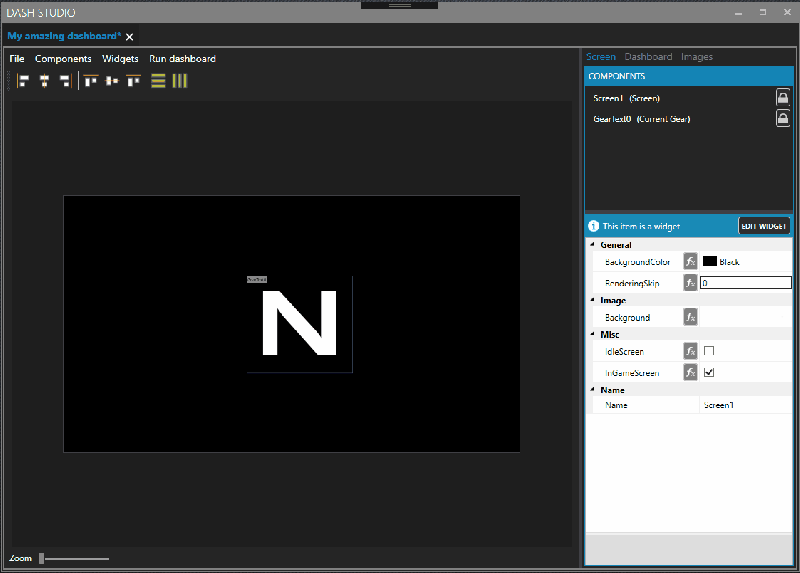The width and height of the screenshot is (800, 573).
Task: Open the File menu
Action: point(17,59)
